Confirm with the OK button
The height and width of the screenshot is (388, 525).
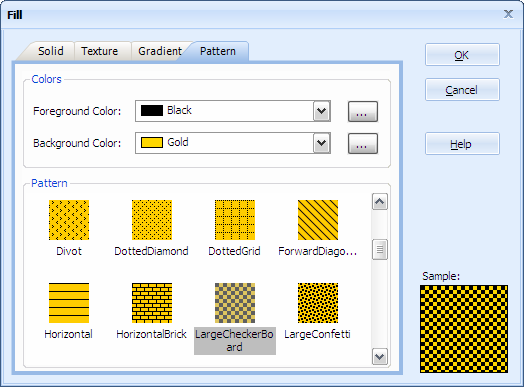(462, 55)
